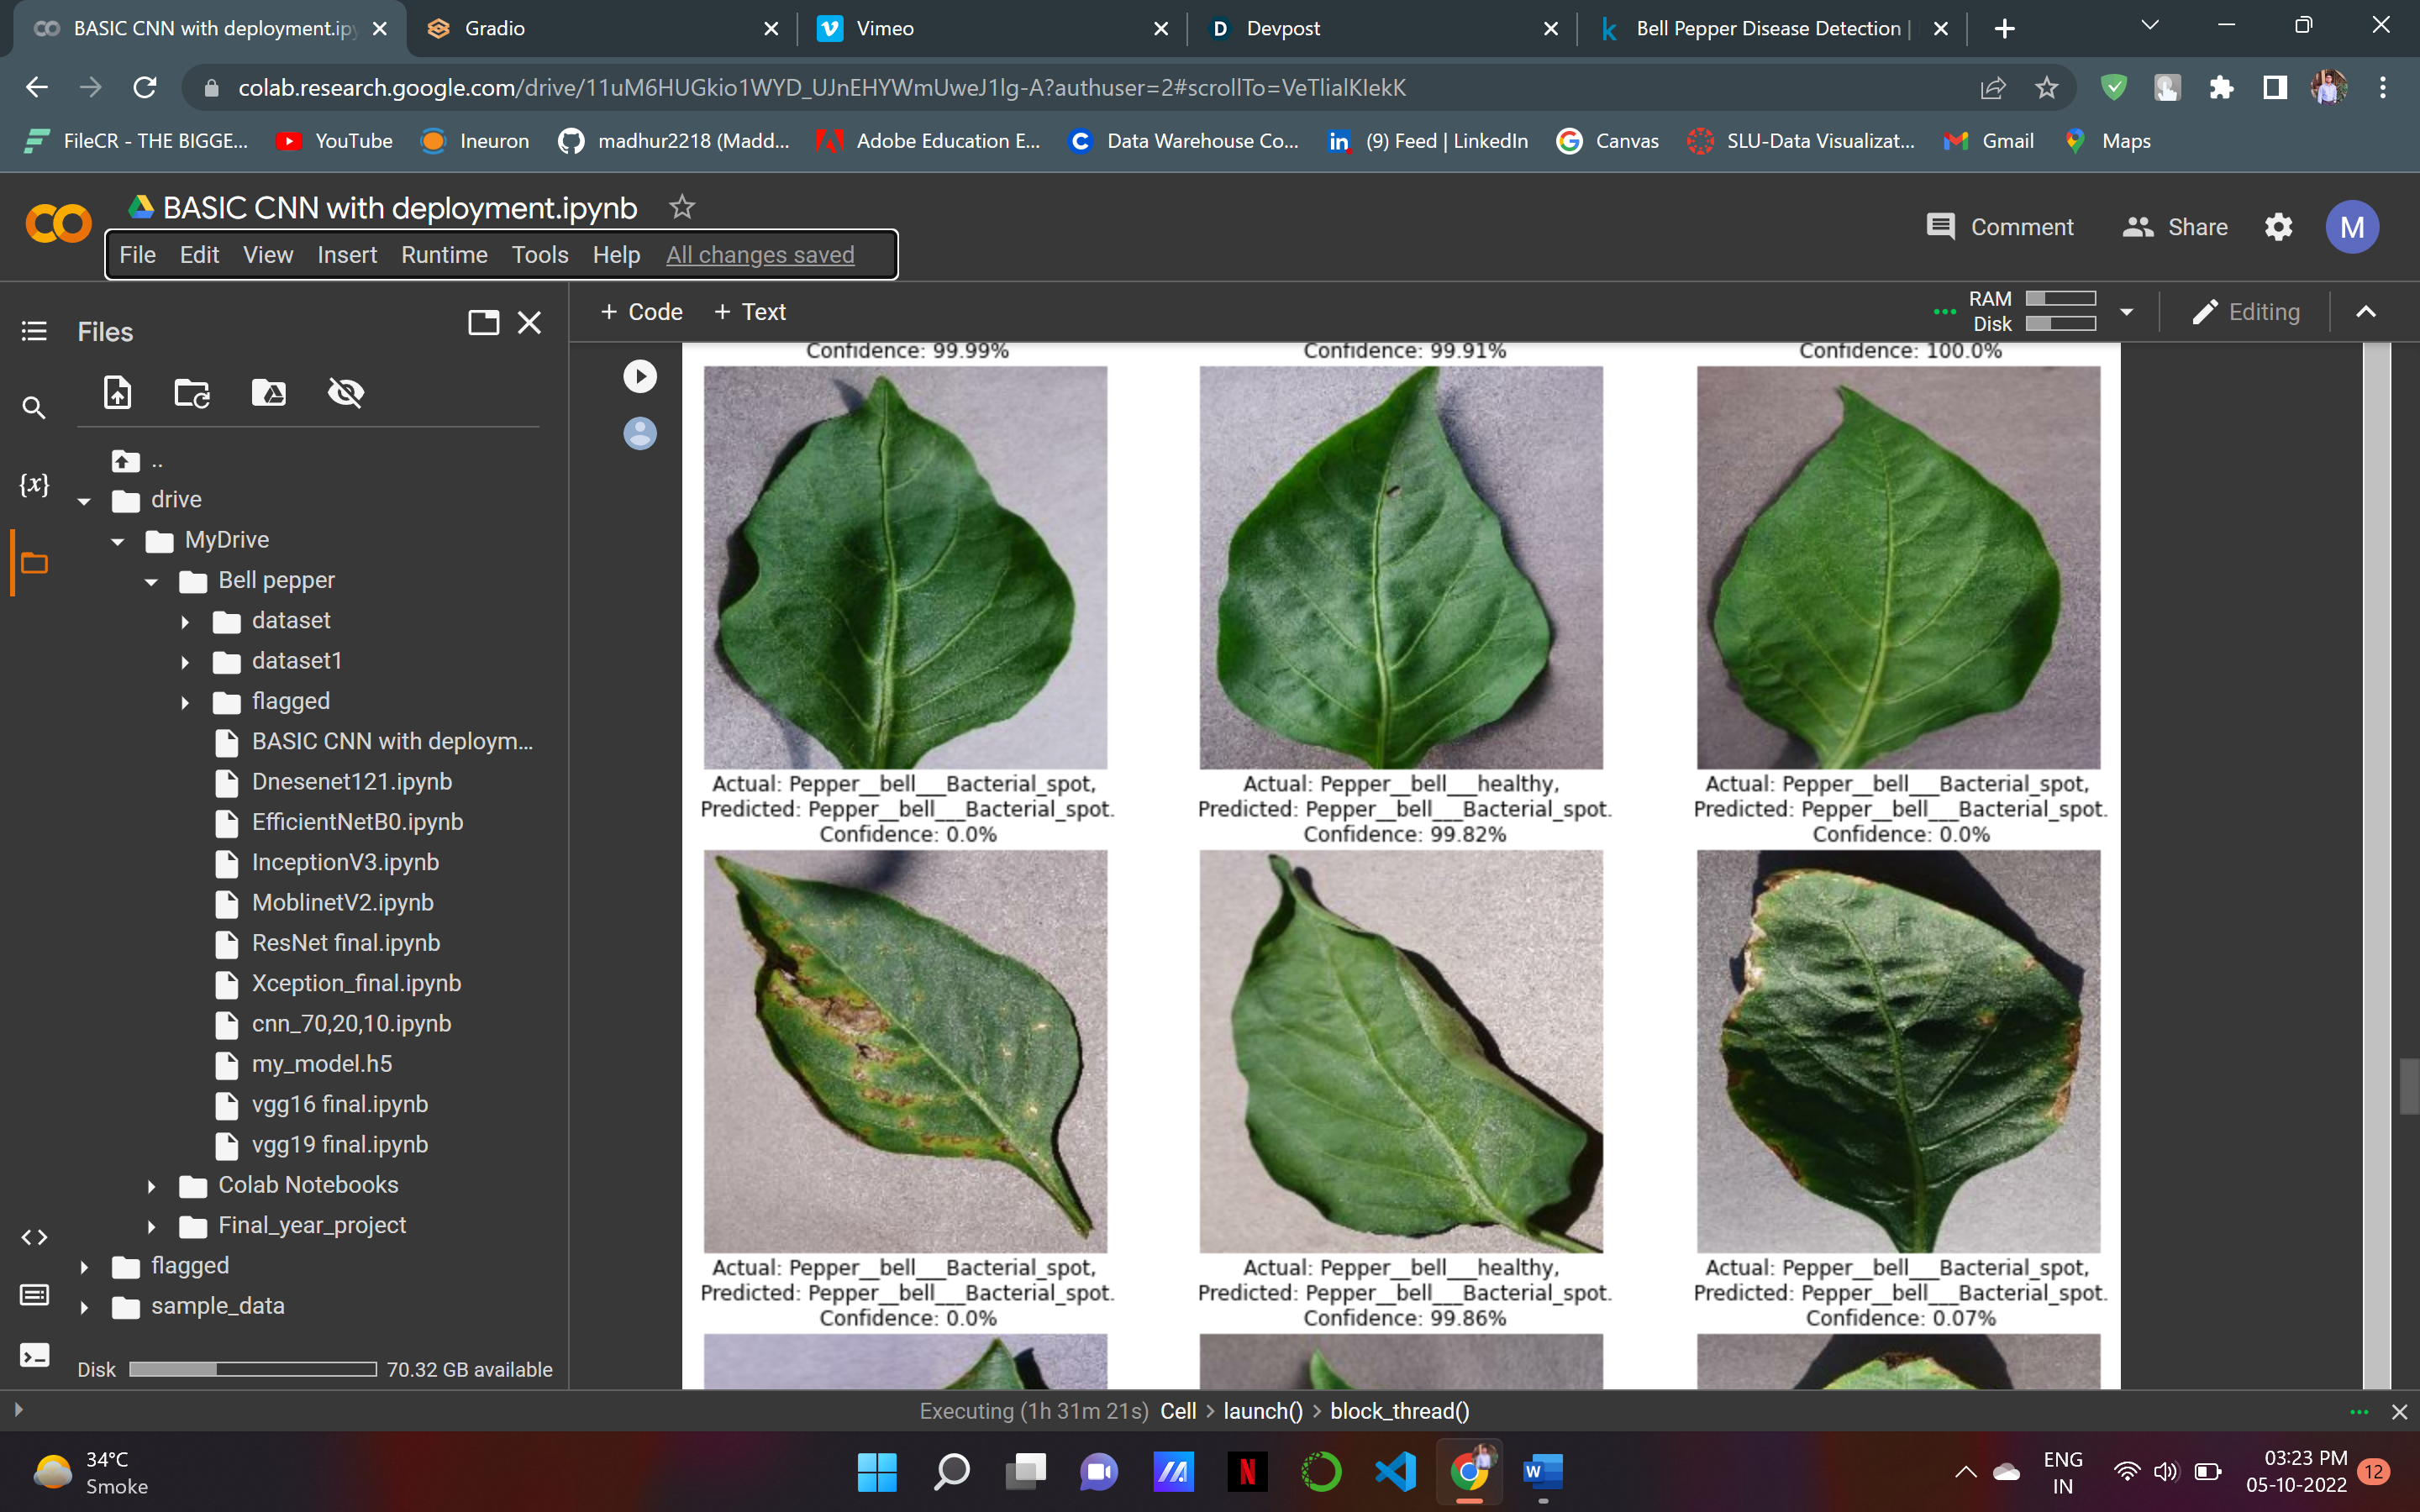
Task: Open the settings gear in Colab header
Action: pos(2278,227)
